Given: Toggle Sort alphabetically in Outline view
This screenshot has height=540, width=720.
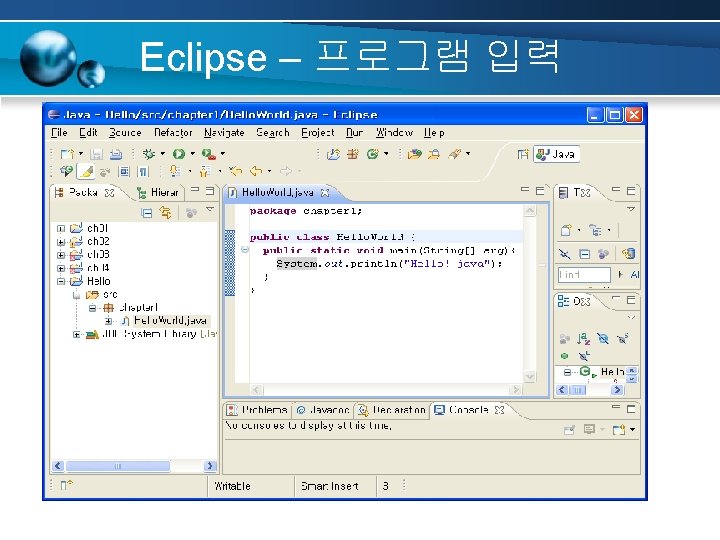Looking at the screenshot, I should tap(584, 339).
